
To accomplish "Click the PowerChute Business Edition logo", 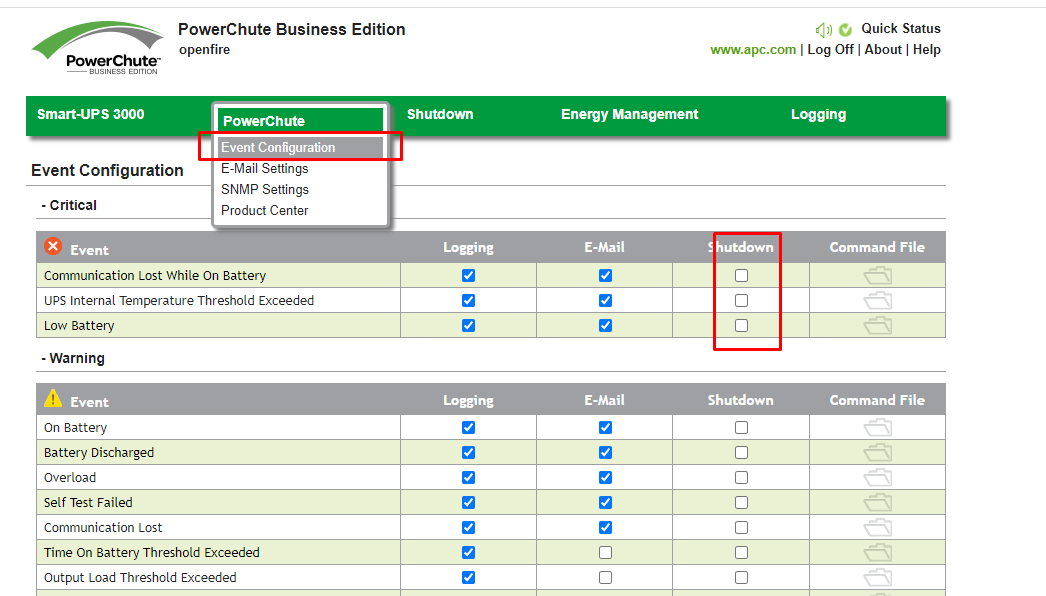I will 97,48.
